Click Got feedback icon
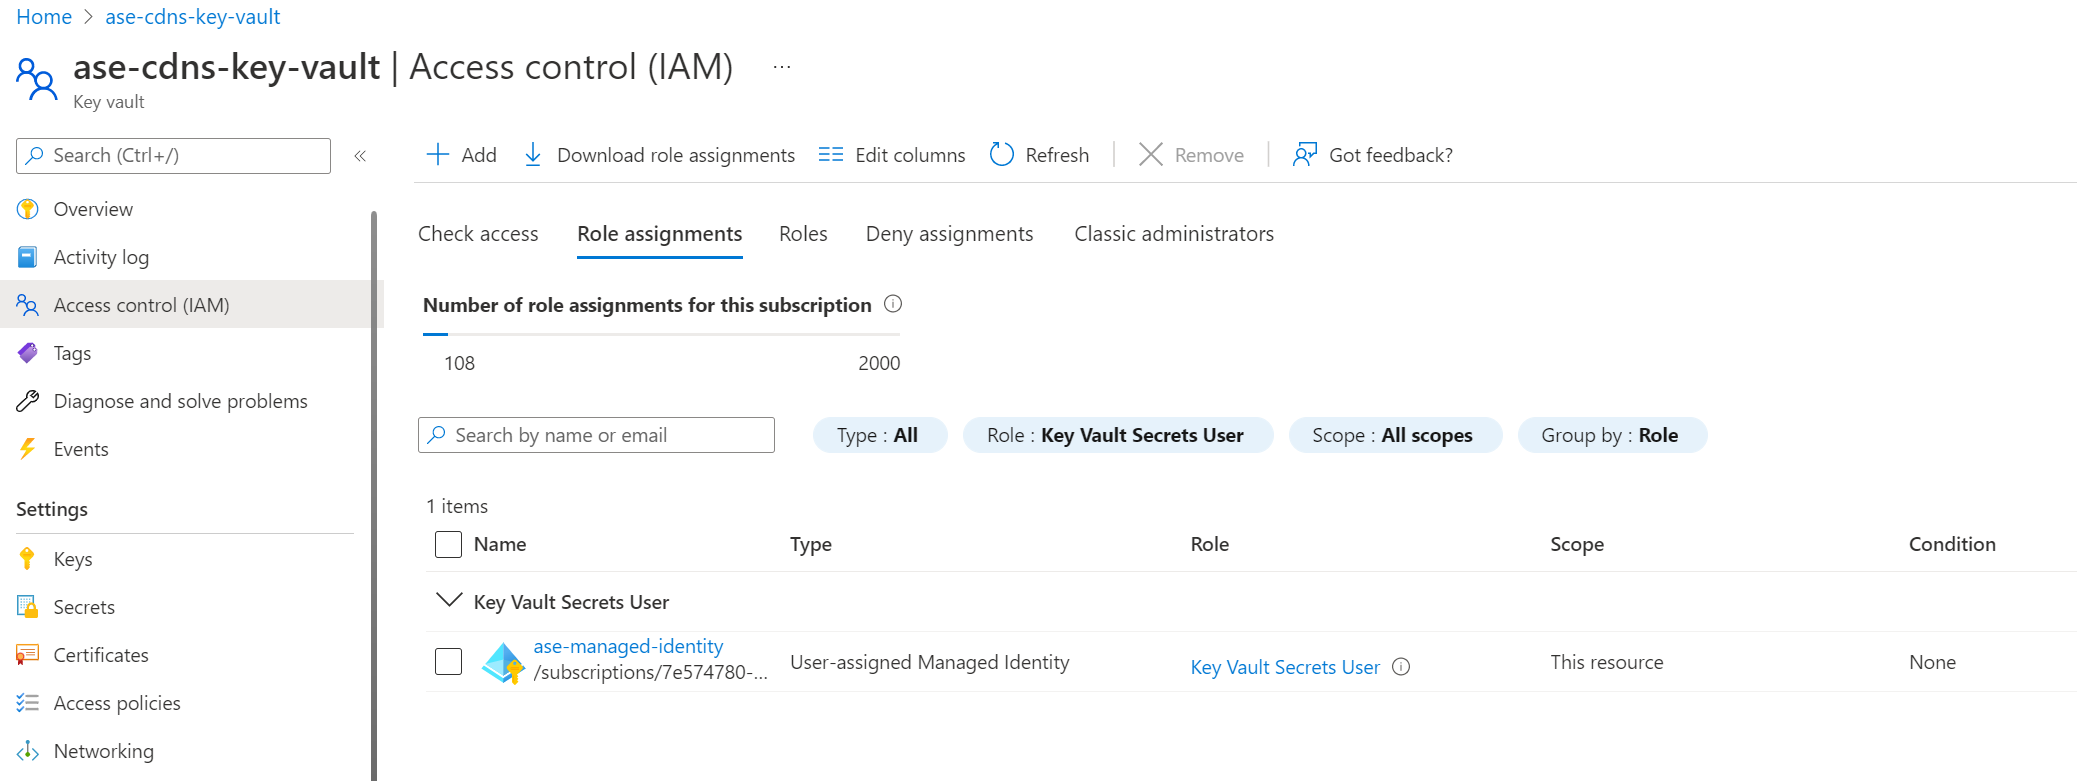This screenshot has height=781, width=2077. 1304,155
